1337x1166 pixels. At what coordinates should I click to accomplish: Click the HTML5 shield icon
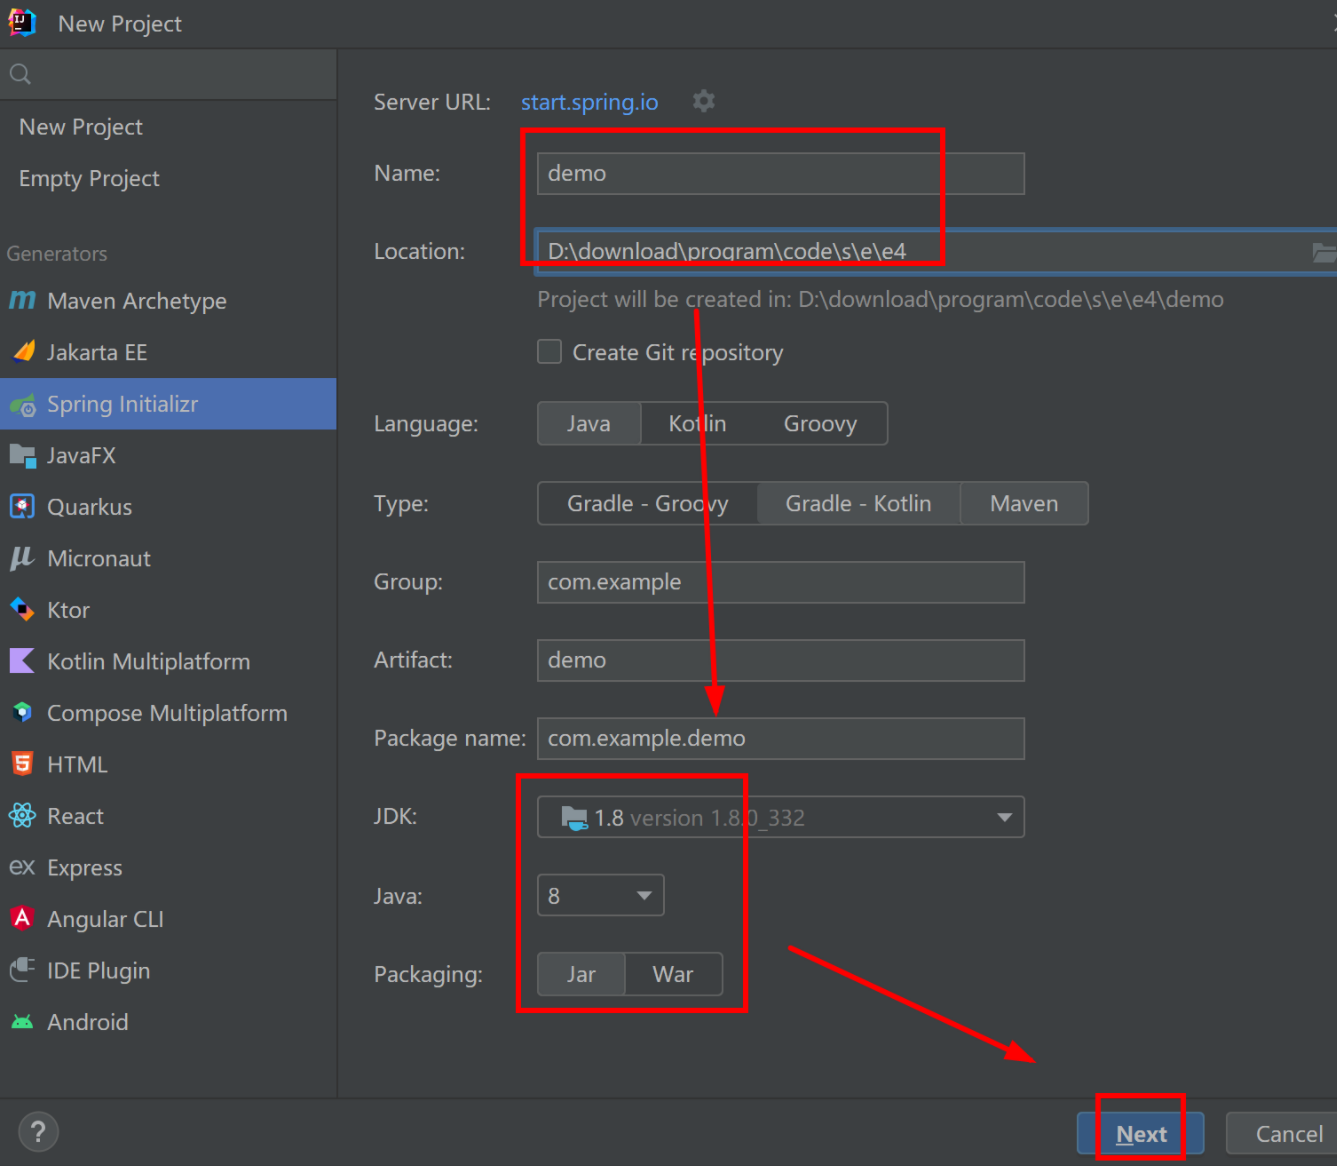point(22,764)
